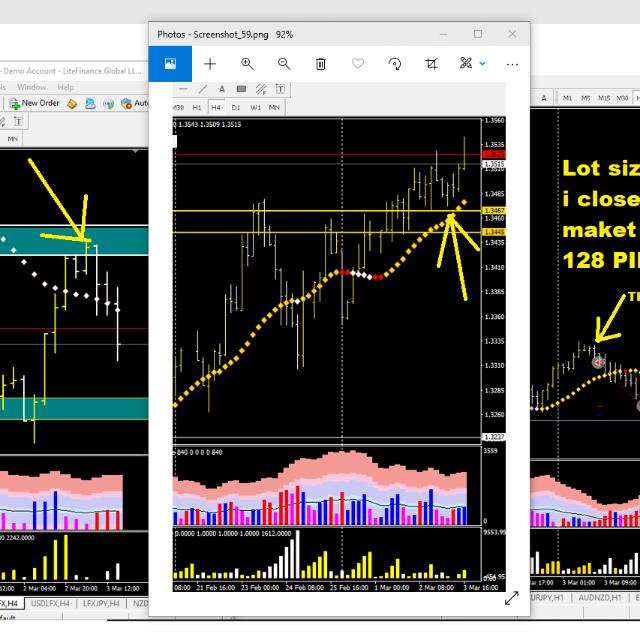
Task: Click the plus Add to icon in Photos
Action: [210, 64]
